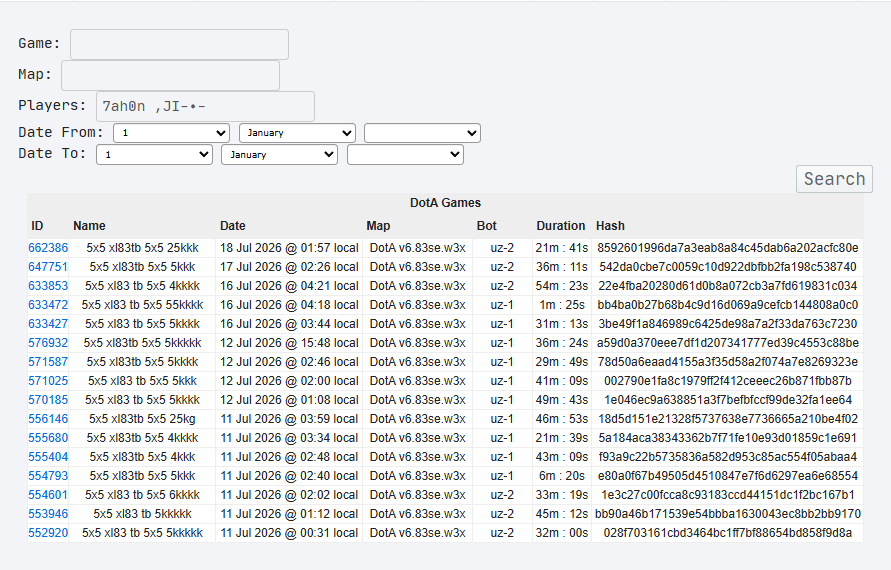Select game name '5x5 xl83tb 5x5 25kg'
Image resolution: width=891 pixels, height=570 pixels.
142,419
